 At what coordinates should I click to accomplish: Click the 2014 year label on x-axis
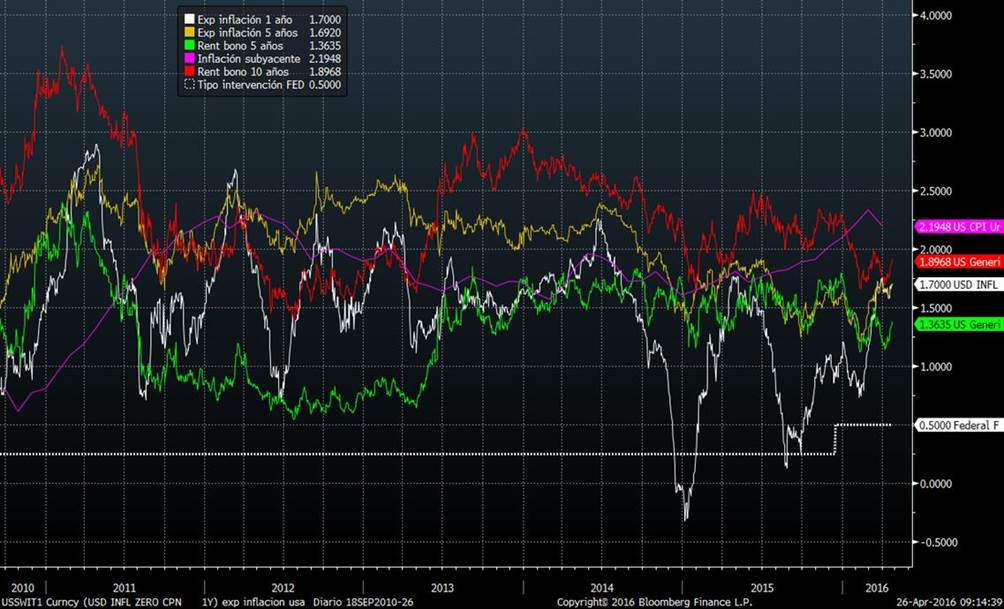[602, 587]
